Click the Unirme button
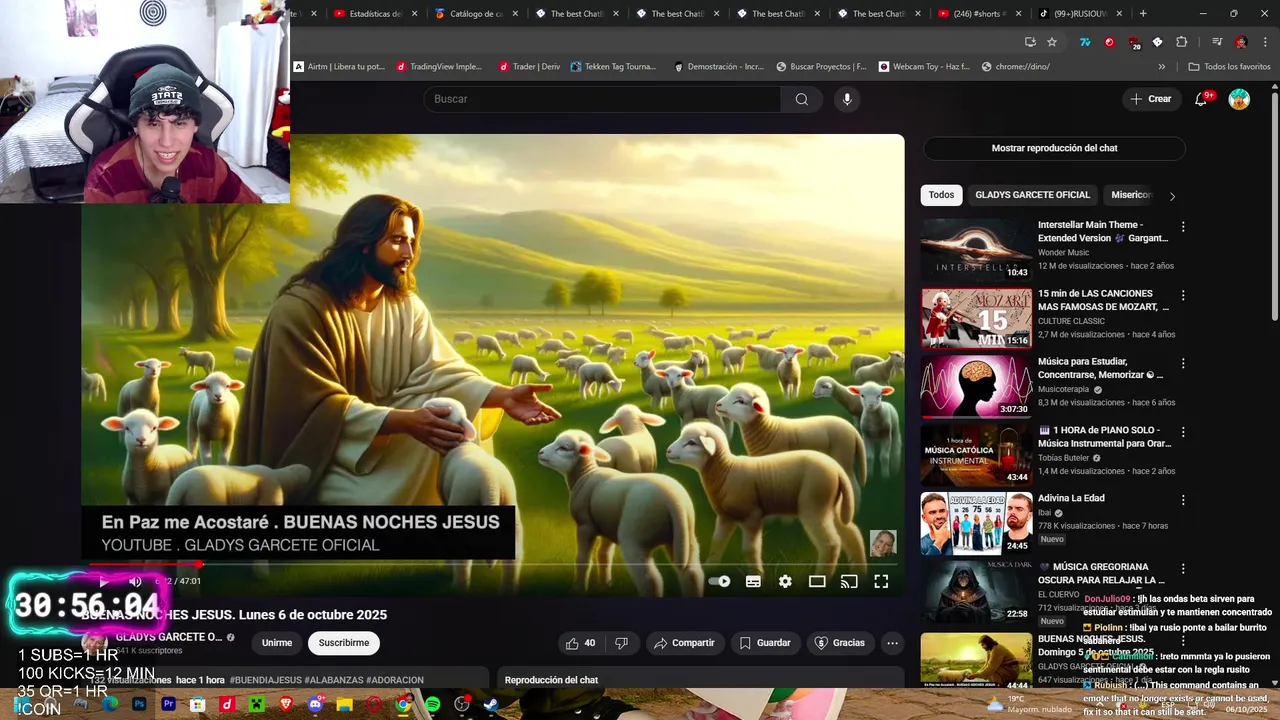 277,643
